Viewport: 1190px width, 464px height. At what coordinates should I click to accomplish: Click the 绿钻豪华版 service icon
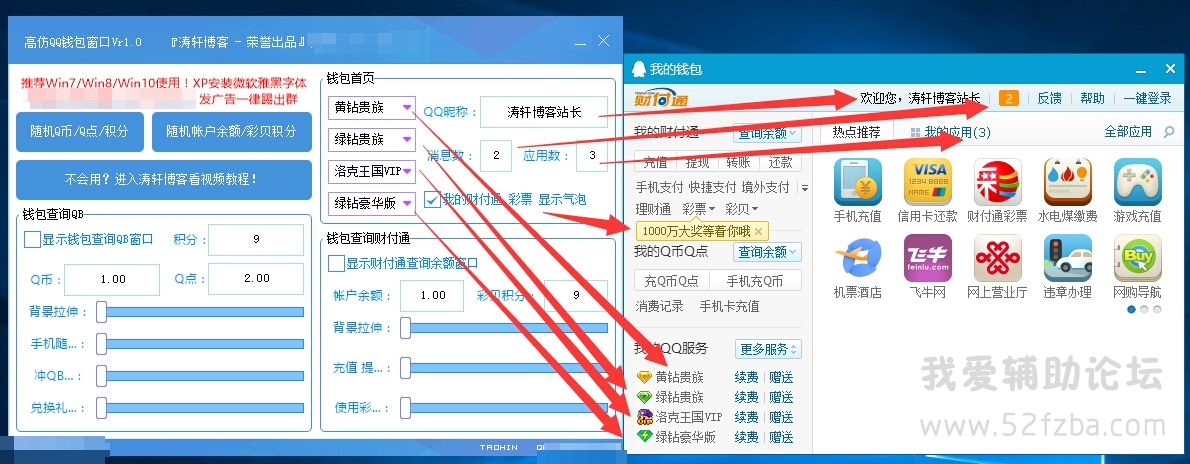[x=644, y=437]
